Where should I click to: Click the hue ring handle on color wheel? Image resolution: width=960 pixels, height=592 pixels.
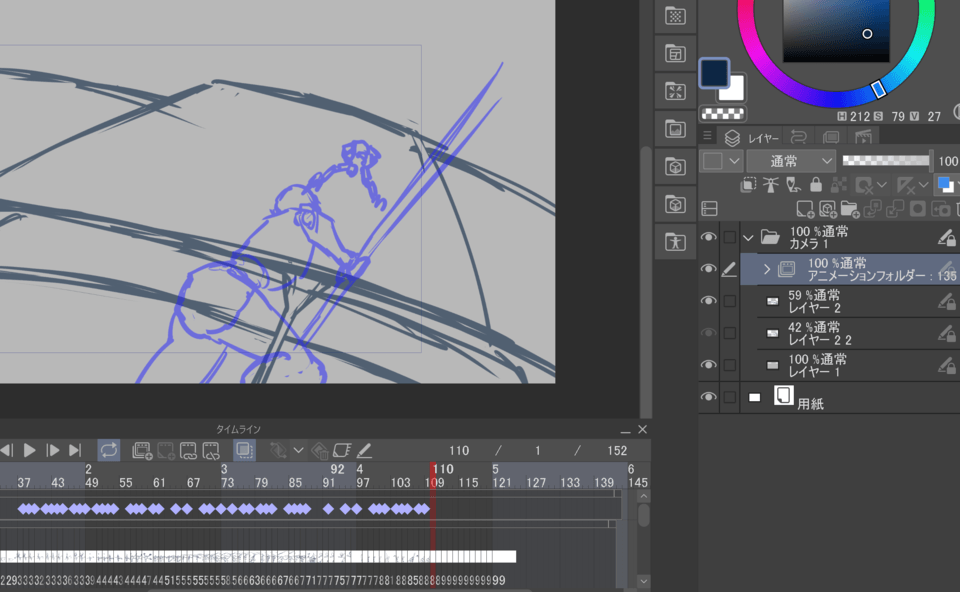[879, 89]
